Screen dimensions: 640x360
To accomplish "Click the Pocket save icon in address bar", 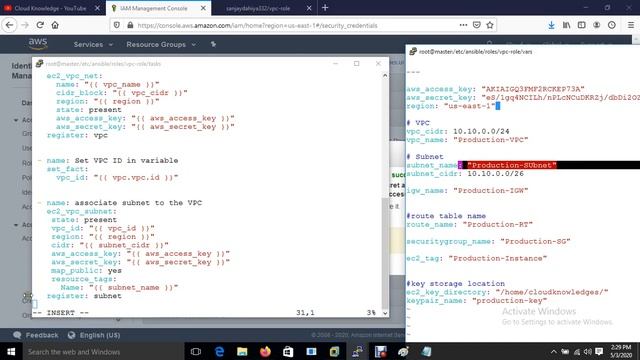I will tap(476, 25).
